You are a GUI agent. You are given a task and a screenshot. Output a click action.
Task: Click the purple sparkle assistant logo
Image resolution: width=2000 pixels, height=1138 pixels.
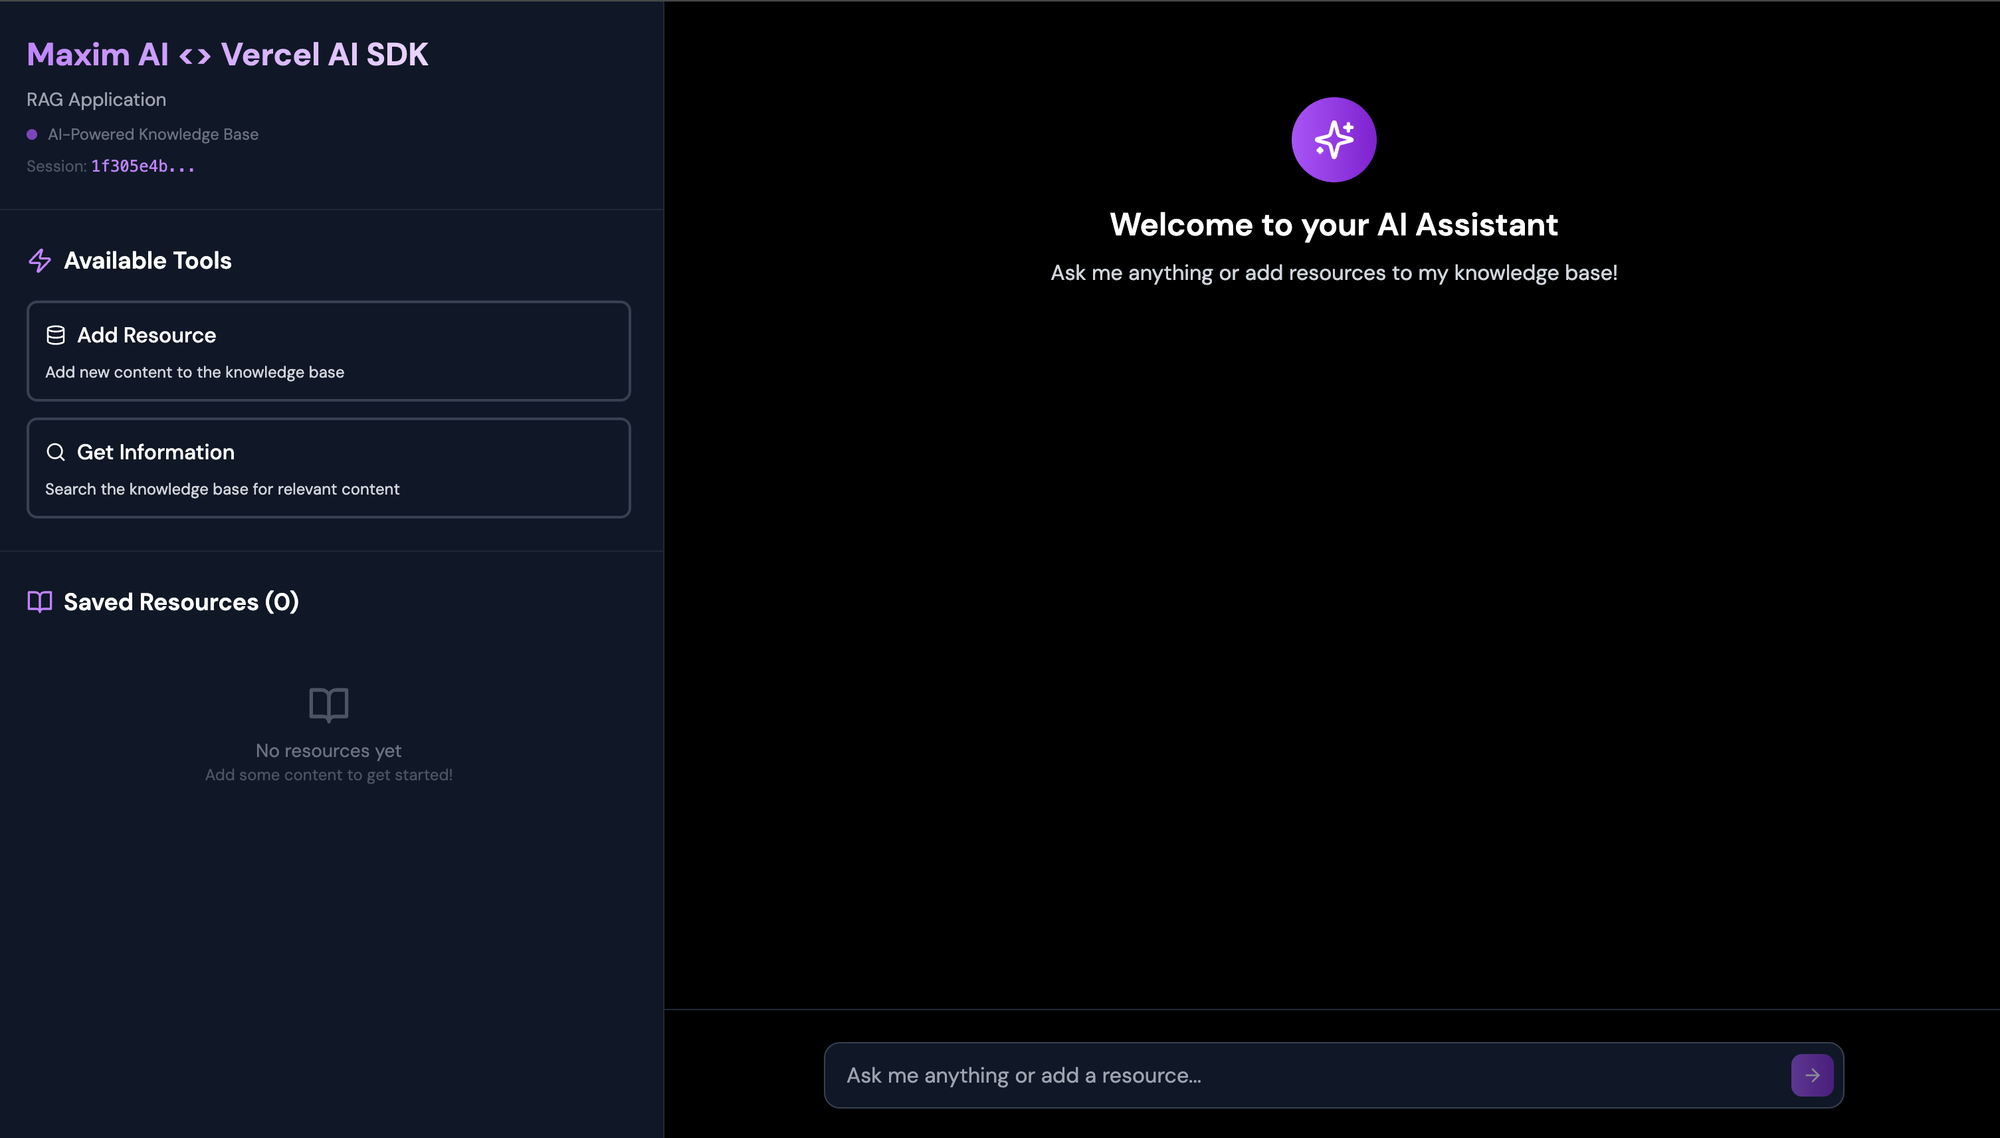(1333, 140)
